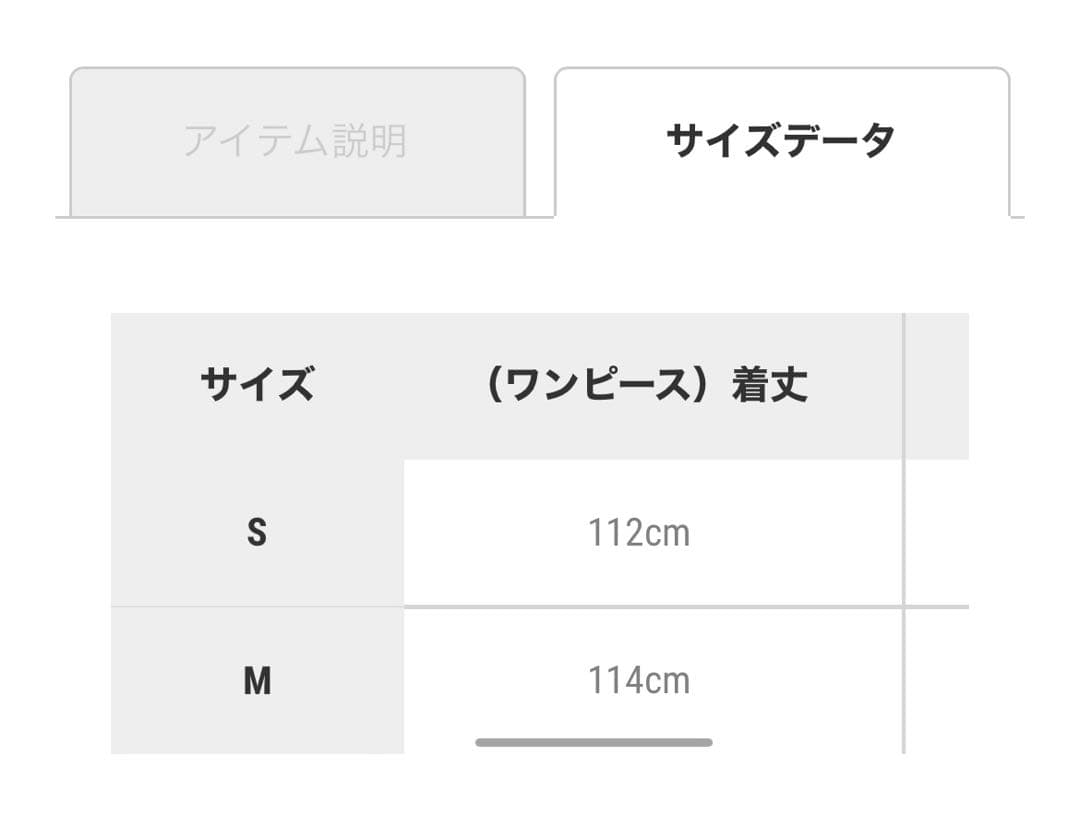The height and width of the screenshot is (816, 1080).
Task: Select the S label cell
Action: tap(257, 533)
